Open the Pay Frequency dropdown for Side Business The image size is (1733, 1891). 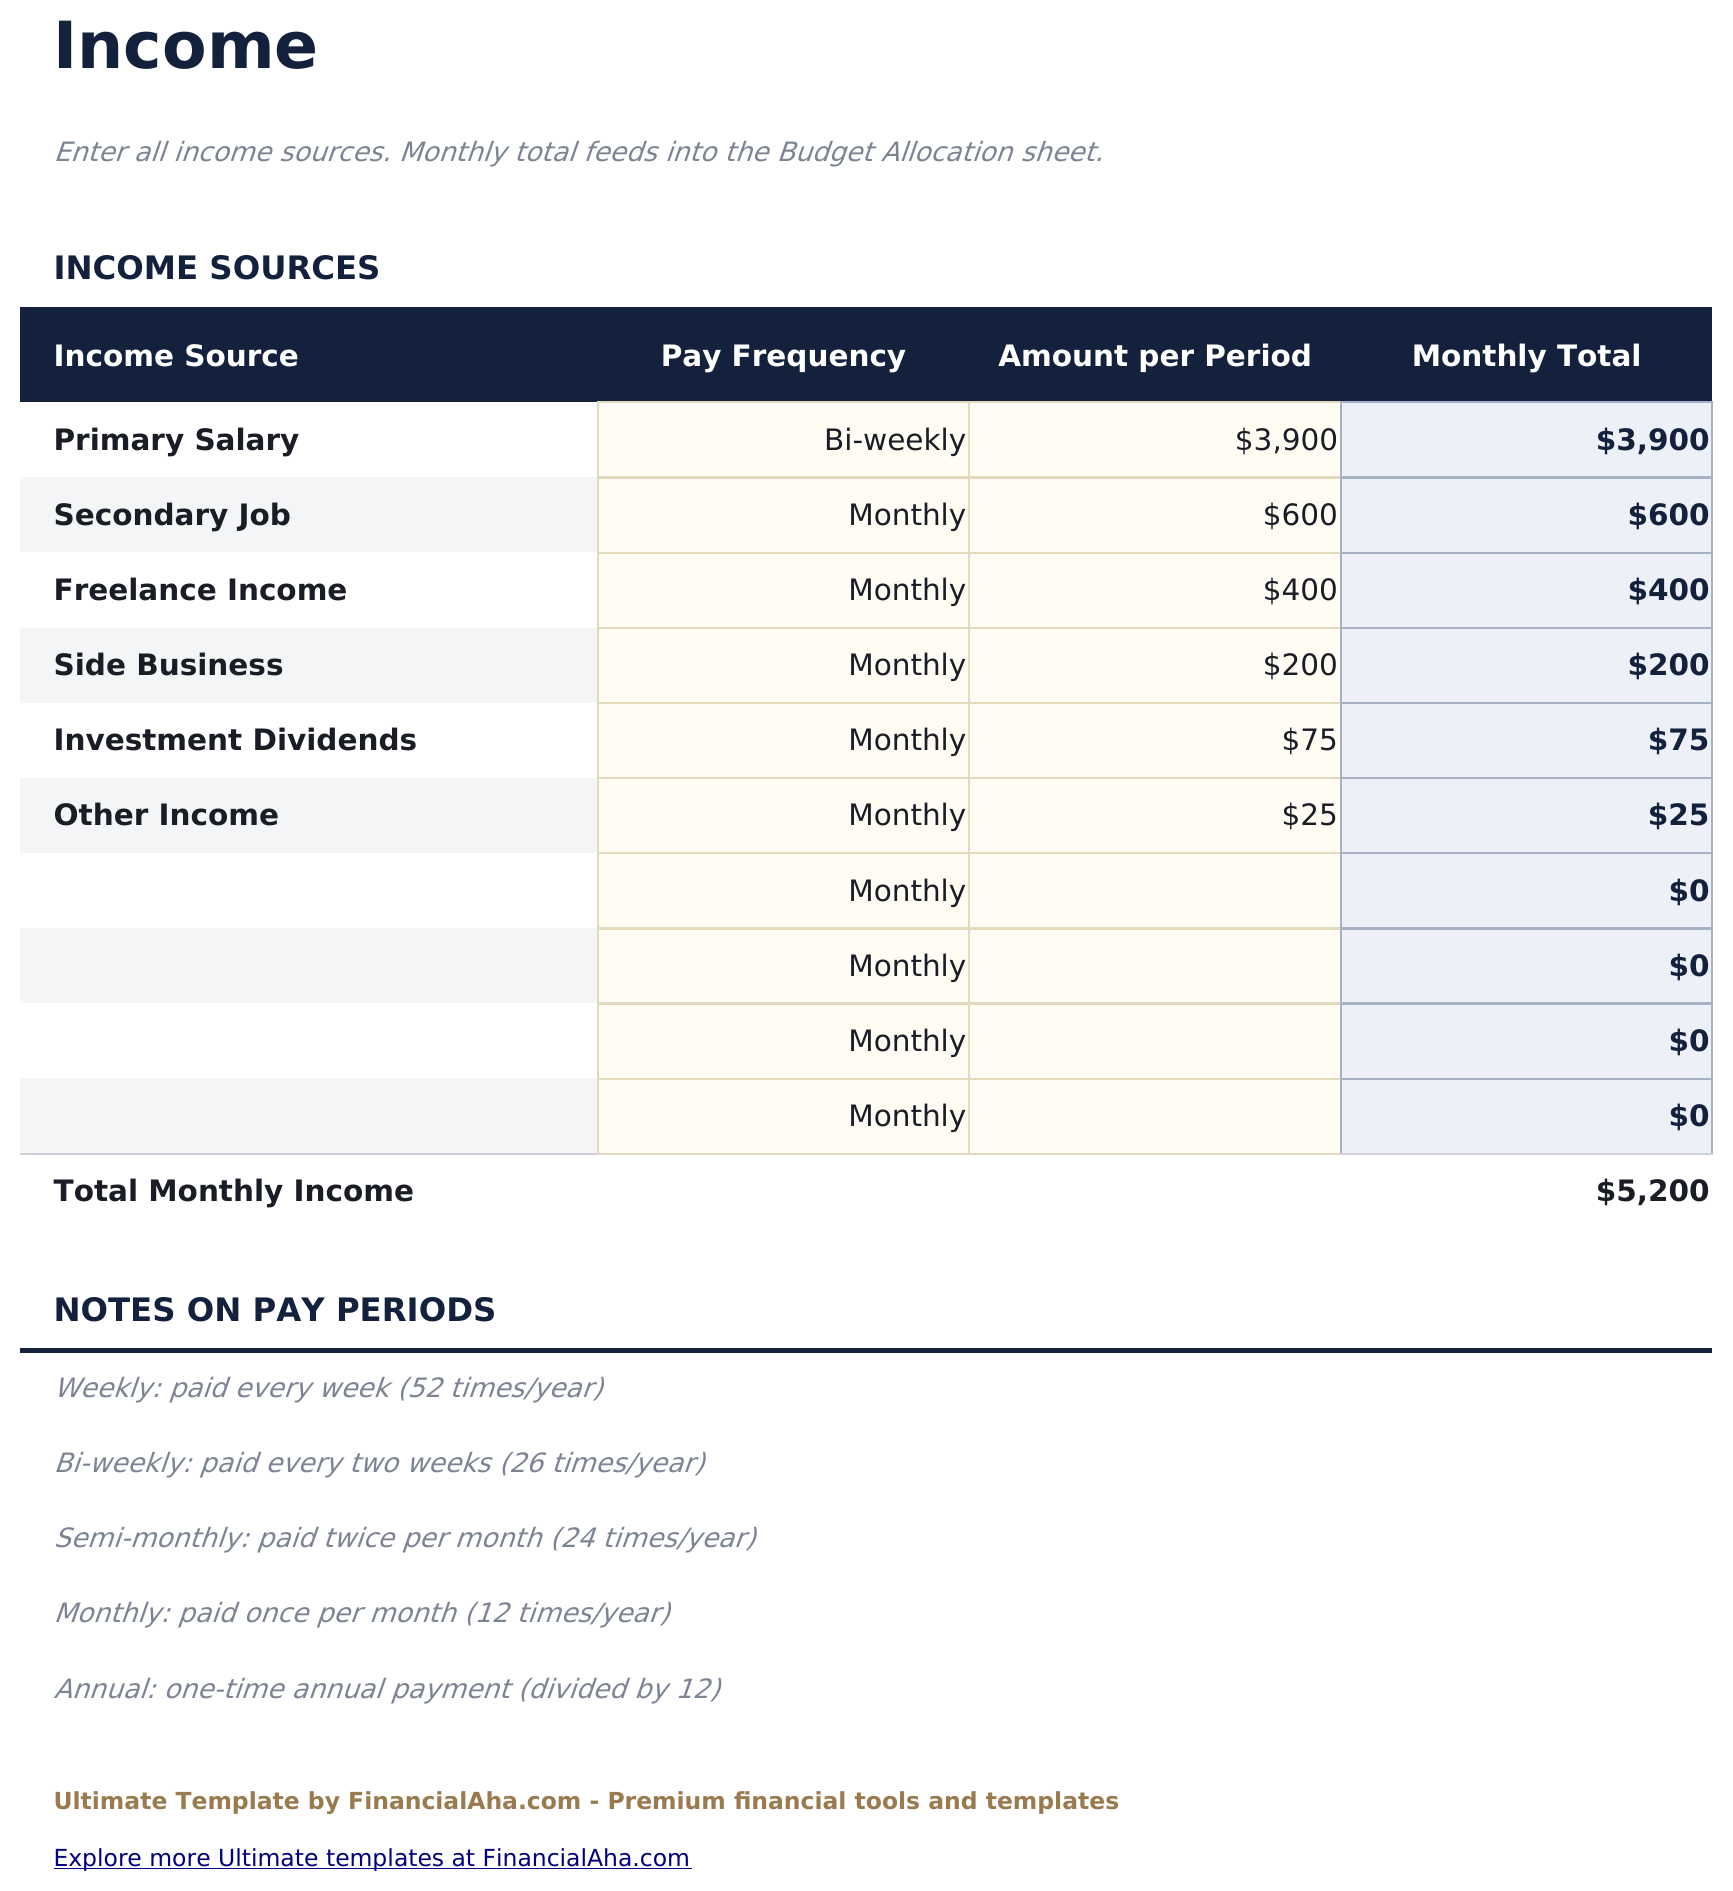tap(783, 665)
